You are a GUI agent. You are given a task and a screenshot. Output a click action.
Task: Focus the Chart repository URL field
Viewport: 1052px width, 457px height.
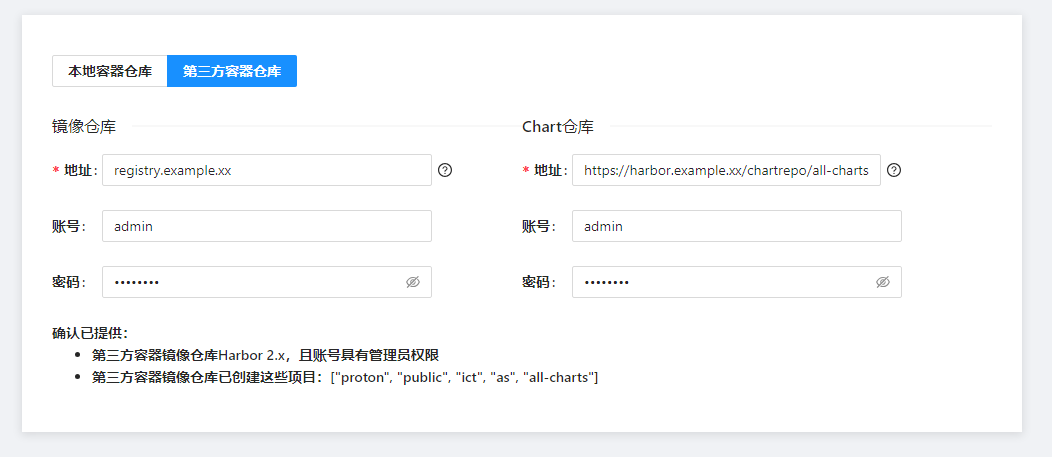click(x=727, y=170)
